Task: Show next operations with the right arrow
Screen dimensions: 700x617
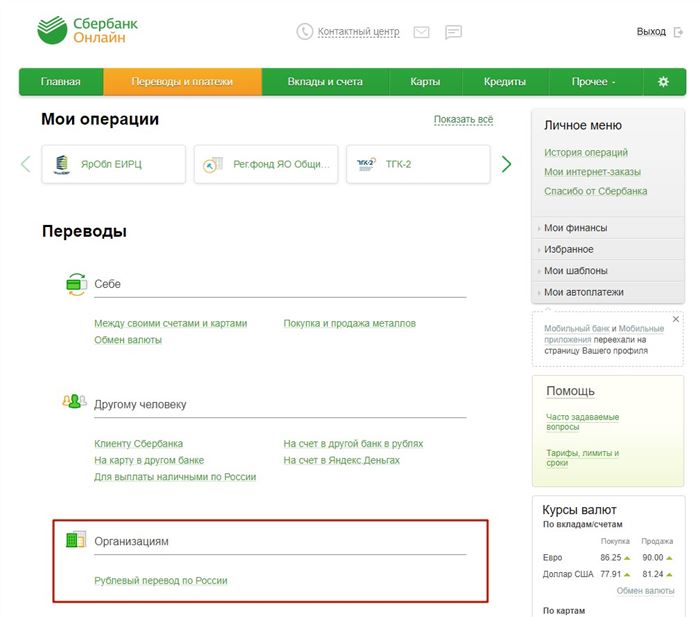Action: tap(506, 164)
